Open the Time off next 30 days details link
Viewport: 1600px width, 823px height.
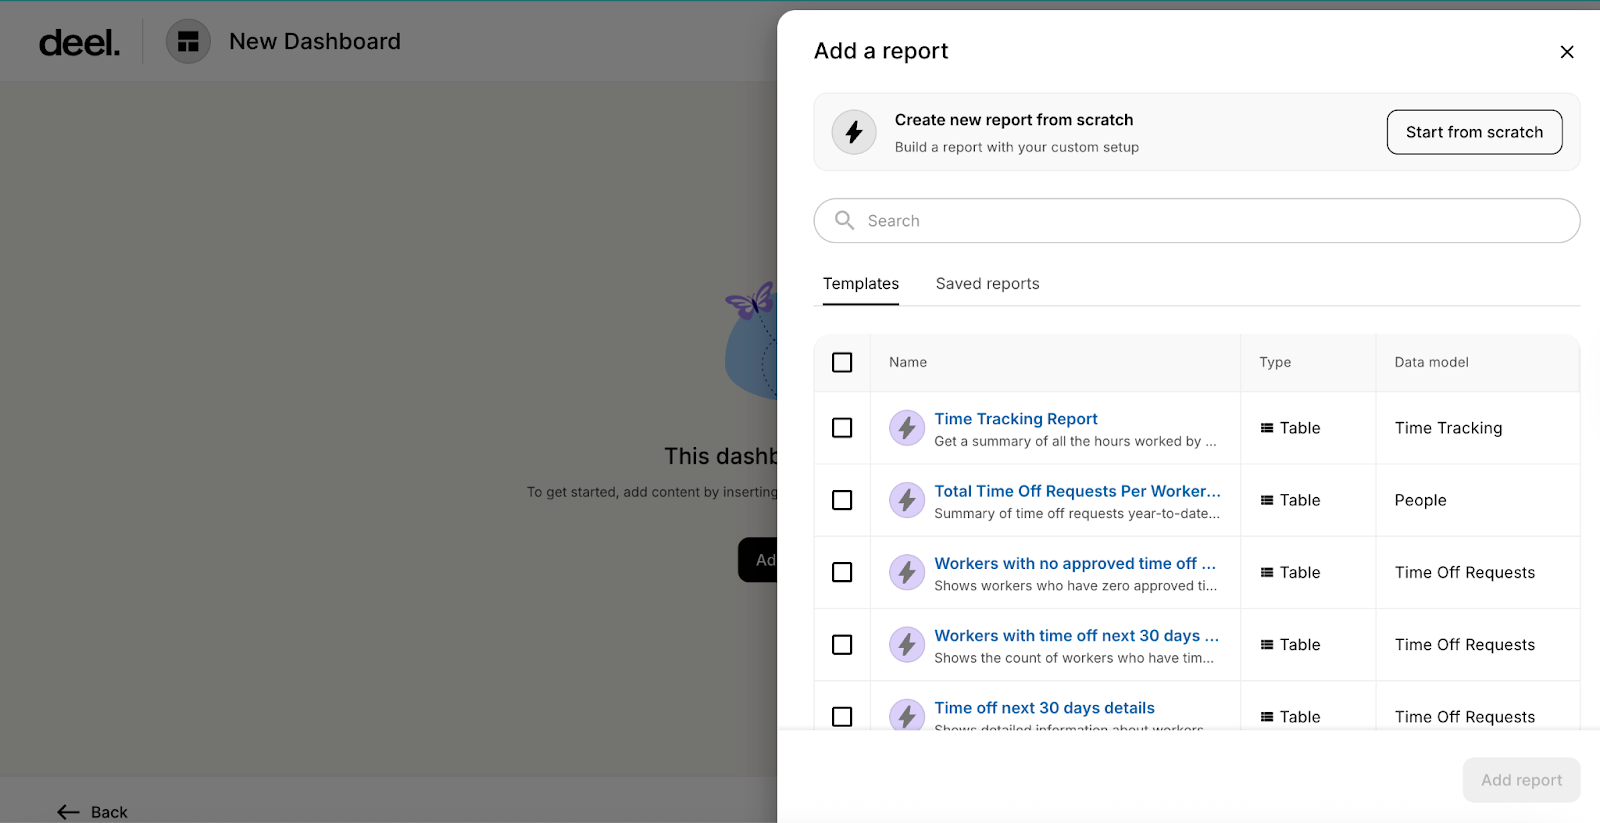pyautogui.click(x=1044, y=708)
